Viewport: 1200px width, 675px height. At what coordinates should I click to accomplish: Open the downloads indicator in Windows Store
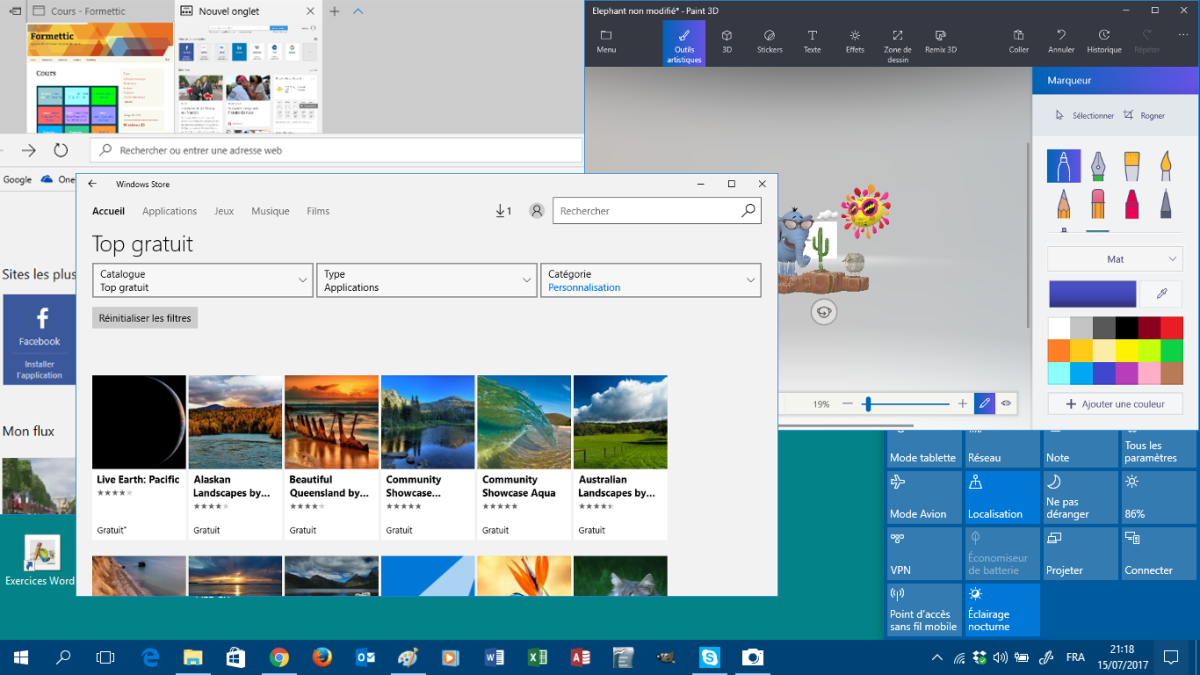[503, 211]
